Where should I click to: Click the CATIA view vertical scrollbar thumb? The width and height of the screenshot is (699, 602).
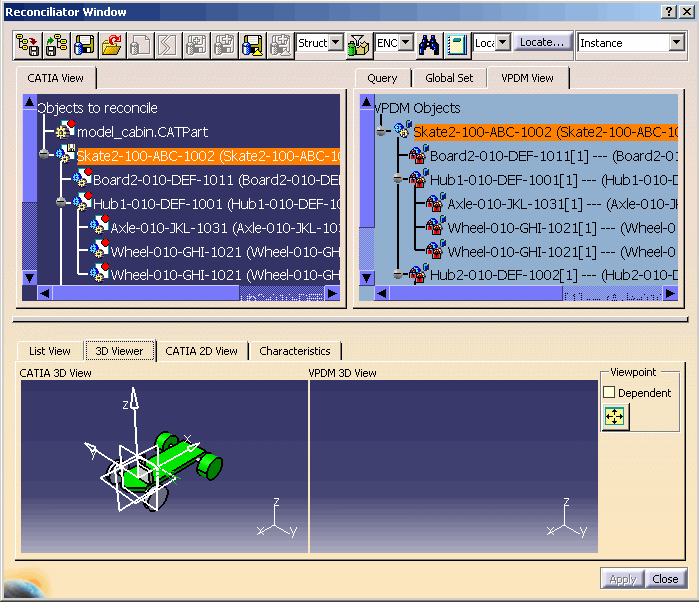click(29, 157)
